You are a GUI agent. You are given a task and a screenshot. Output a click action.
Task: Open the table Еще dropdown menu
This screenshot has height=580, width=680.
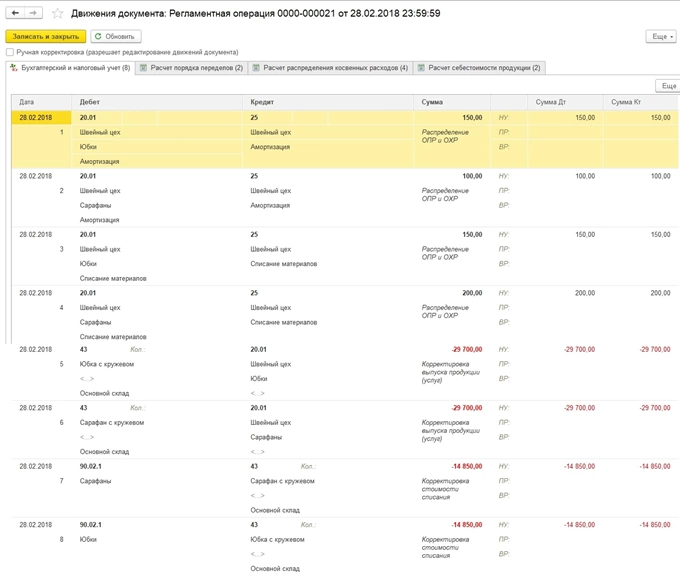pyautogui.click(x=668, y=86)
